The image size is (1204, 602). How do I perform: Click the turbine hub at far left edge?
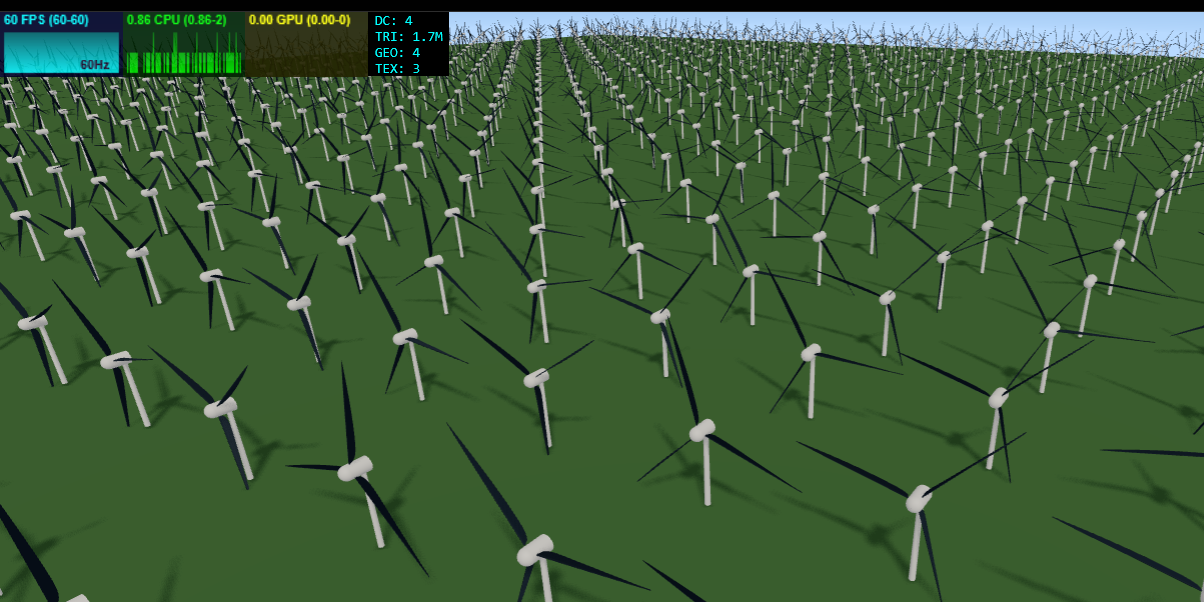[x=33, y=323]
